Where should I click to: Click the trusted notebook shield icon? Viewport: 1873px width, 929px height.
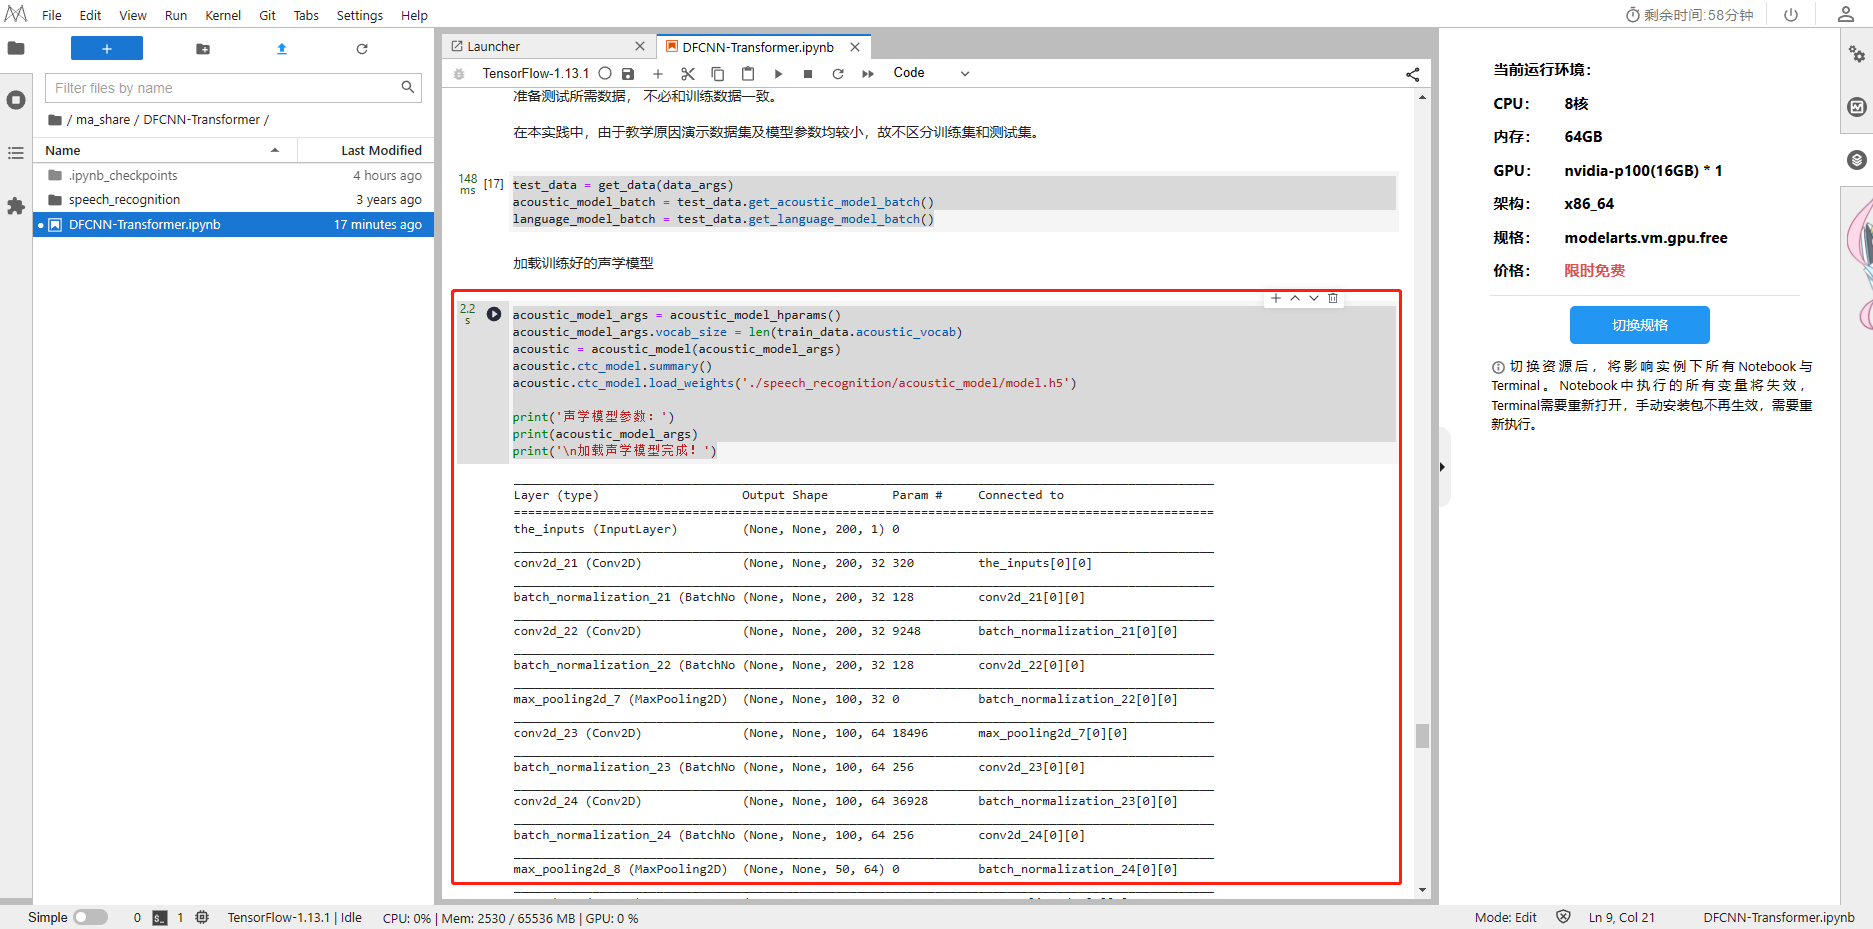point(1563,917)
